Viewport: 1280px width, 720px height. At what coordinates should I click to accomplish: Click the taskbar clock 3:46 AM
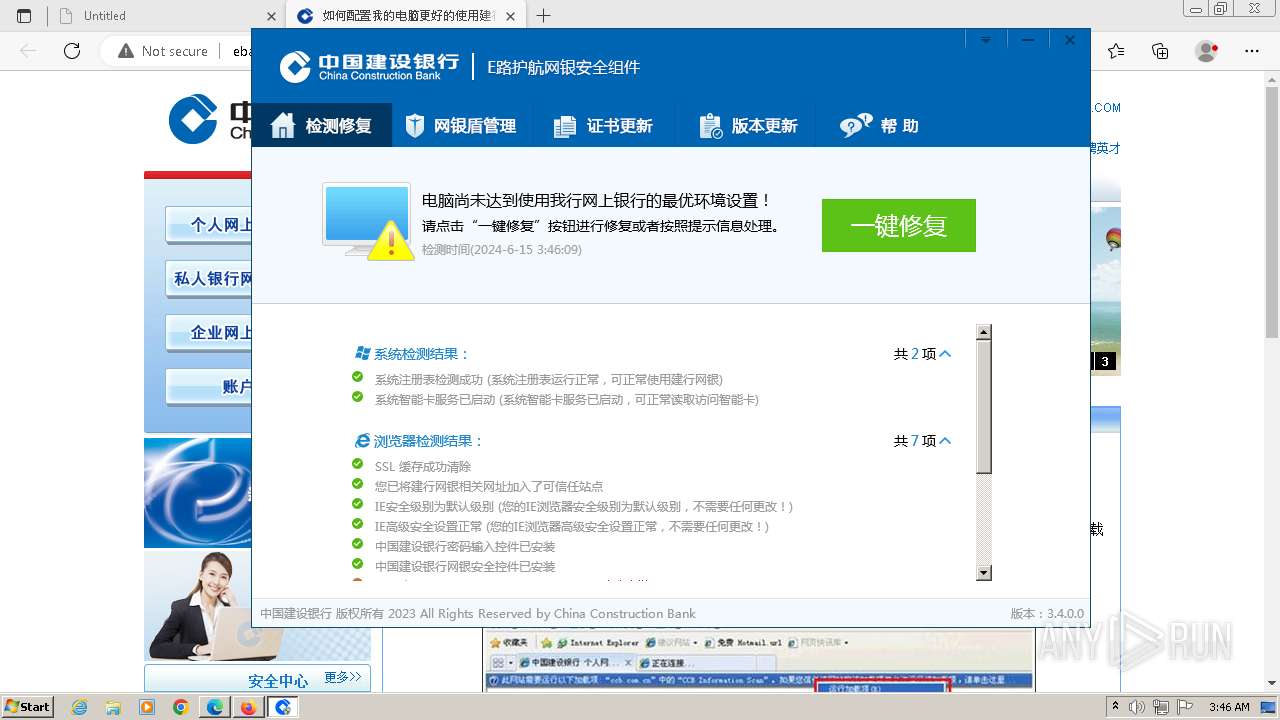point(1229,707)
